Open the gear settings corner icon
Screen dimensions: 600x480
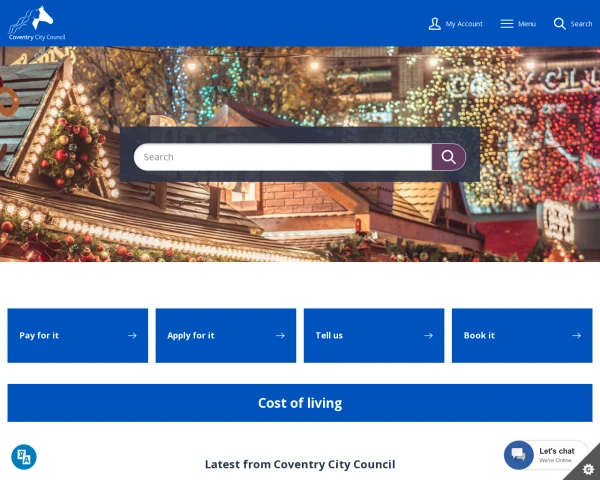point(588,469)
